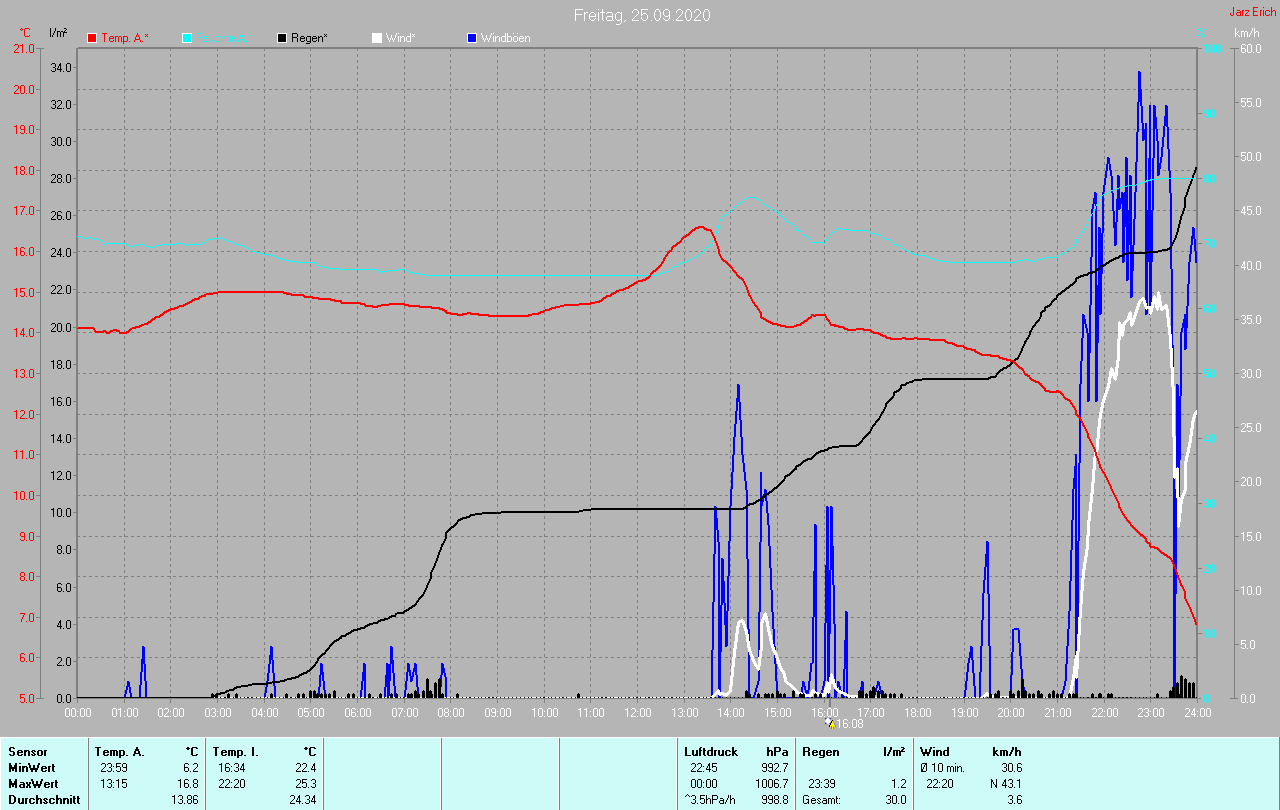This screenshot has width=1280, height=810.
Task: Click the l/m² rain axis unit label
Action: tap(58, 33)
